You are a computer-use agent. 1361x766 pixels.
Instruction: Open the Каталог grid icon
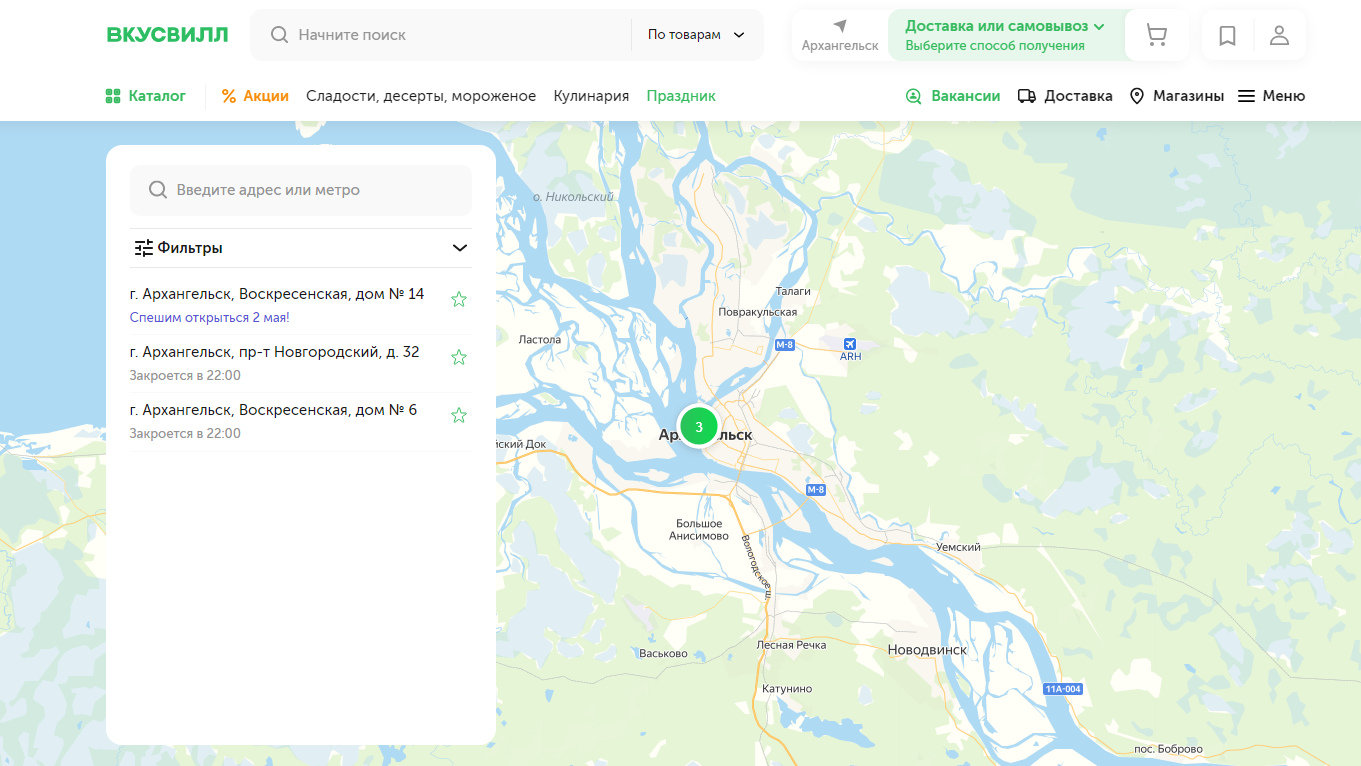113,96
